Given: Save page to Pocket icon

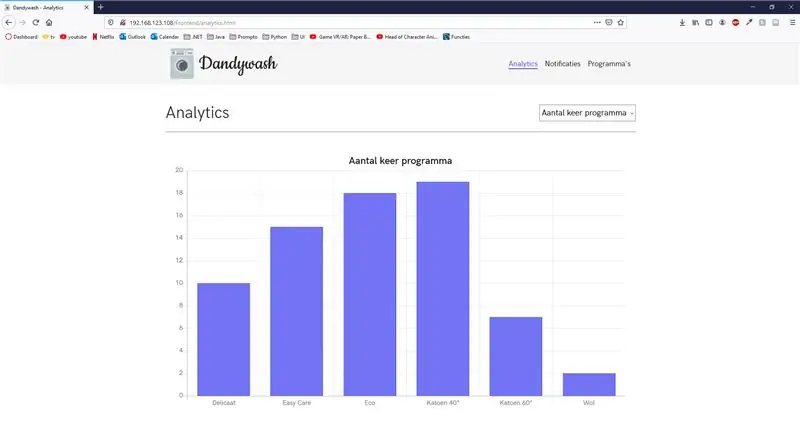Looking at the screenshot, I should 609,22.
